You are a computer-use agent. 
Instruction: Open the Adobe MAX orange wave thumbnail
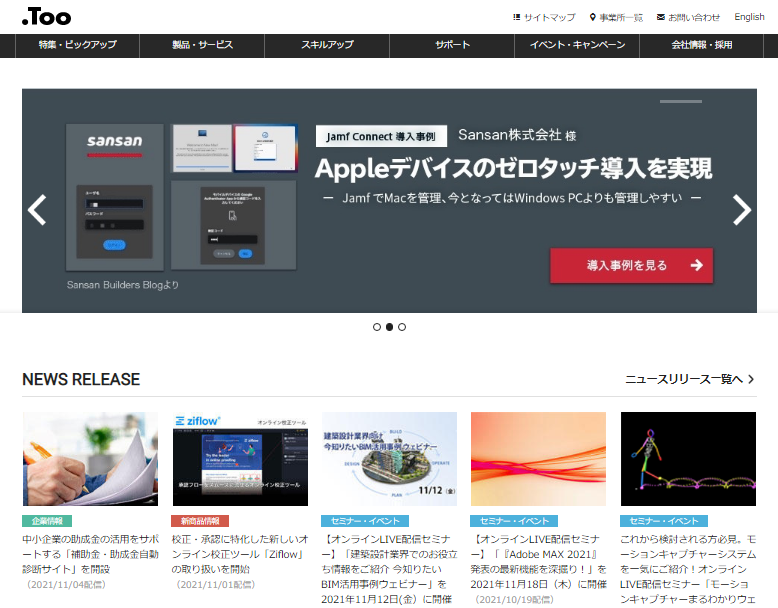click(x=538, y=459)
